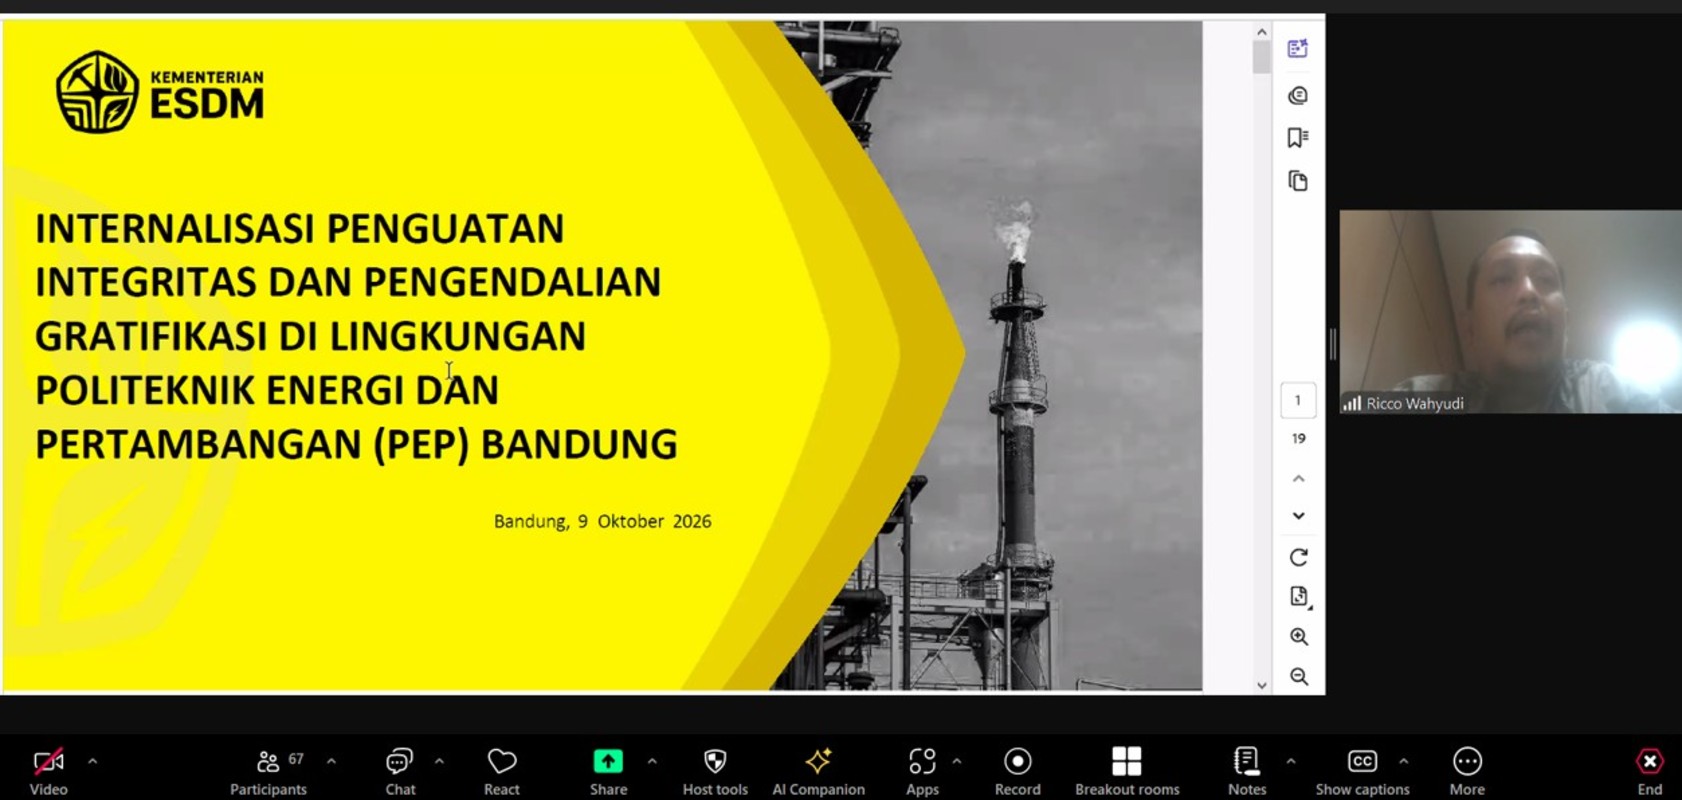Open Breakout rooms
This screenshot has height=800, width=1682.
(x=1127, y=772)
